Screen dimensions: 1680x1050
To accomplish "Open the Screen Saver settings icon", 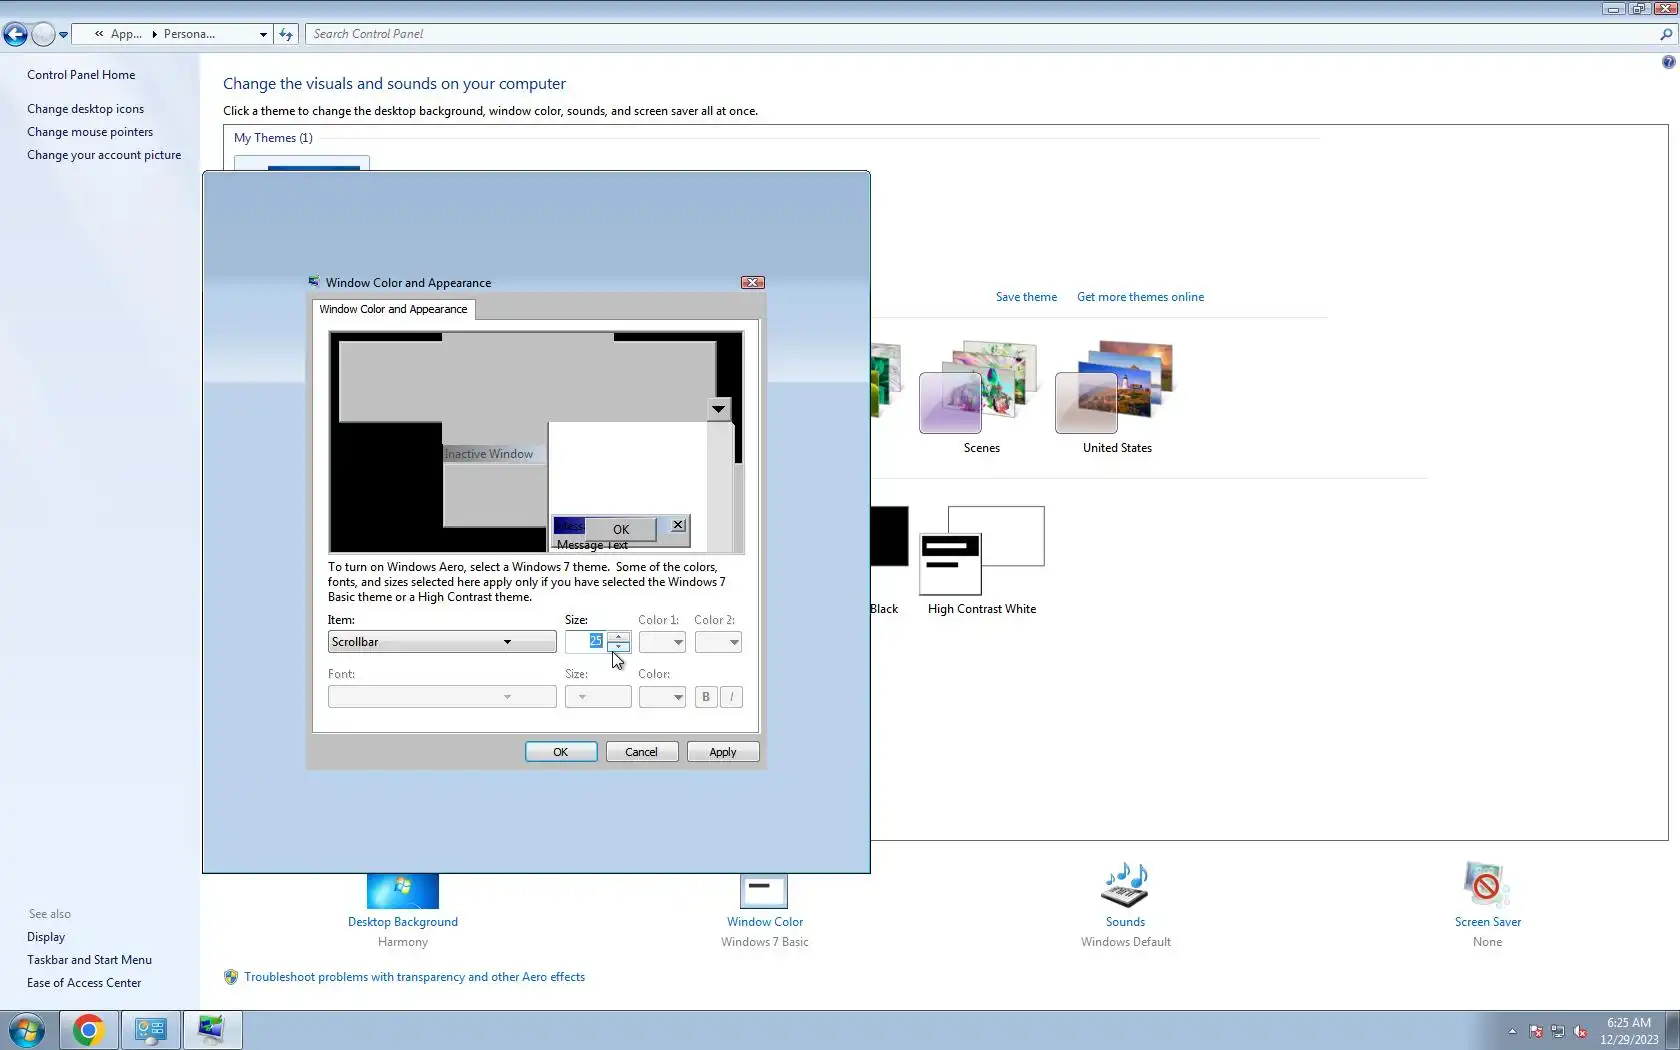I will (x=1487, y=885).
